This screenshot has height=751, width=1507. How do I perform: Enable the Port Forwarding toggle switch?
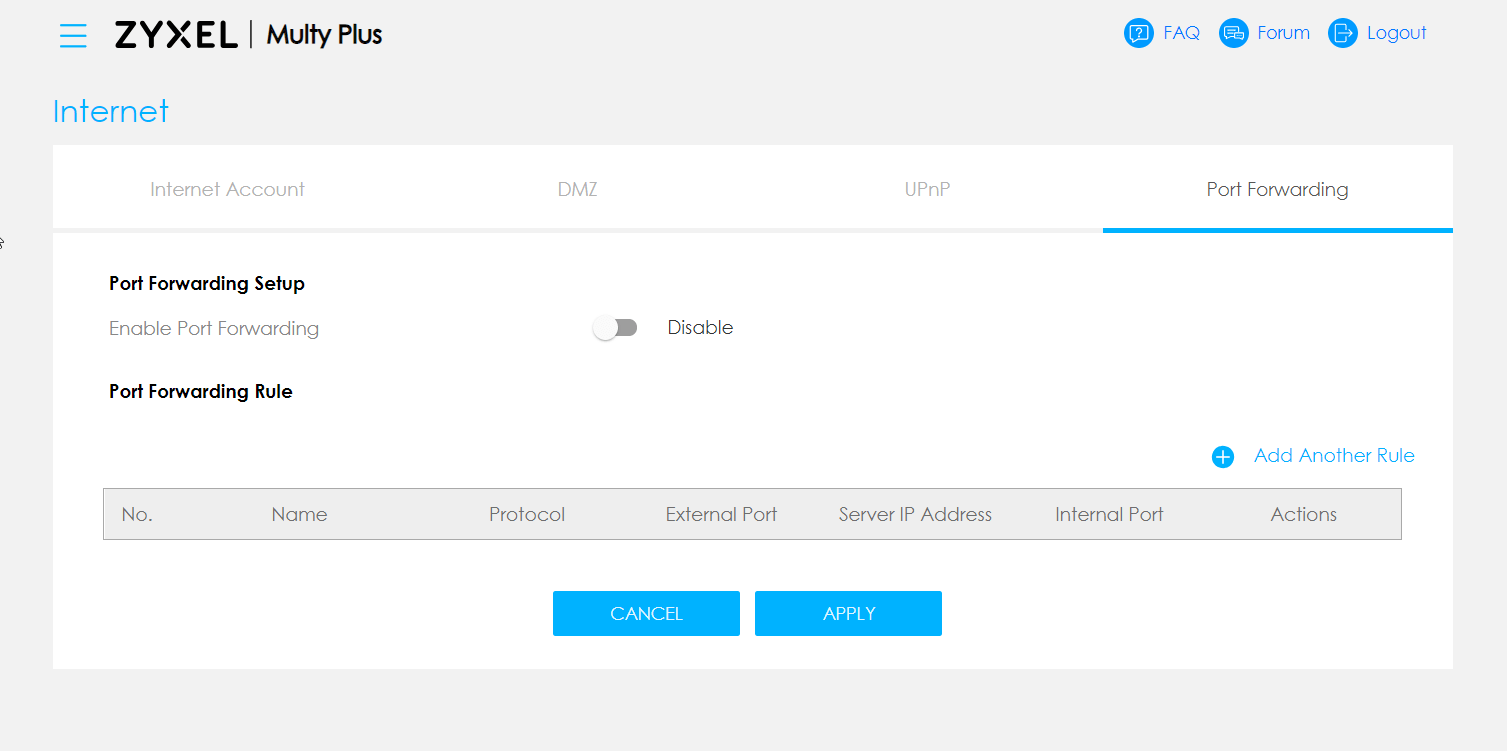click(x=615, y=328)
